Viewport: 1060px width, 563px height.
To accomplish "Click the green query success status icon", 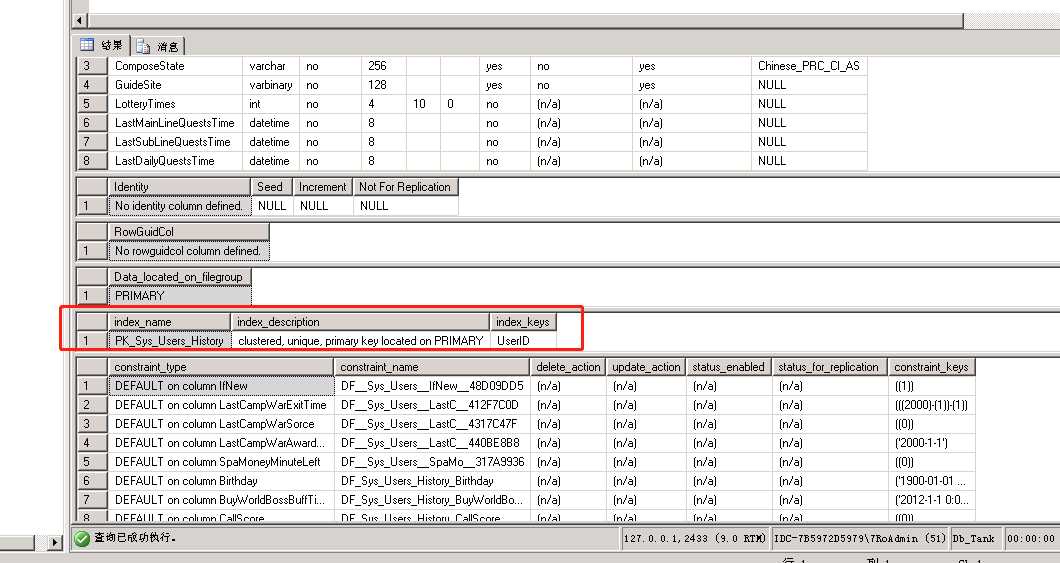I will pos(82,538).
